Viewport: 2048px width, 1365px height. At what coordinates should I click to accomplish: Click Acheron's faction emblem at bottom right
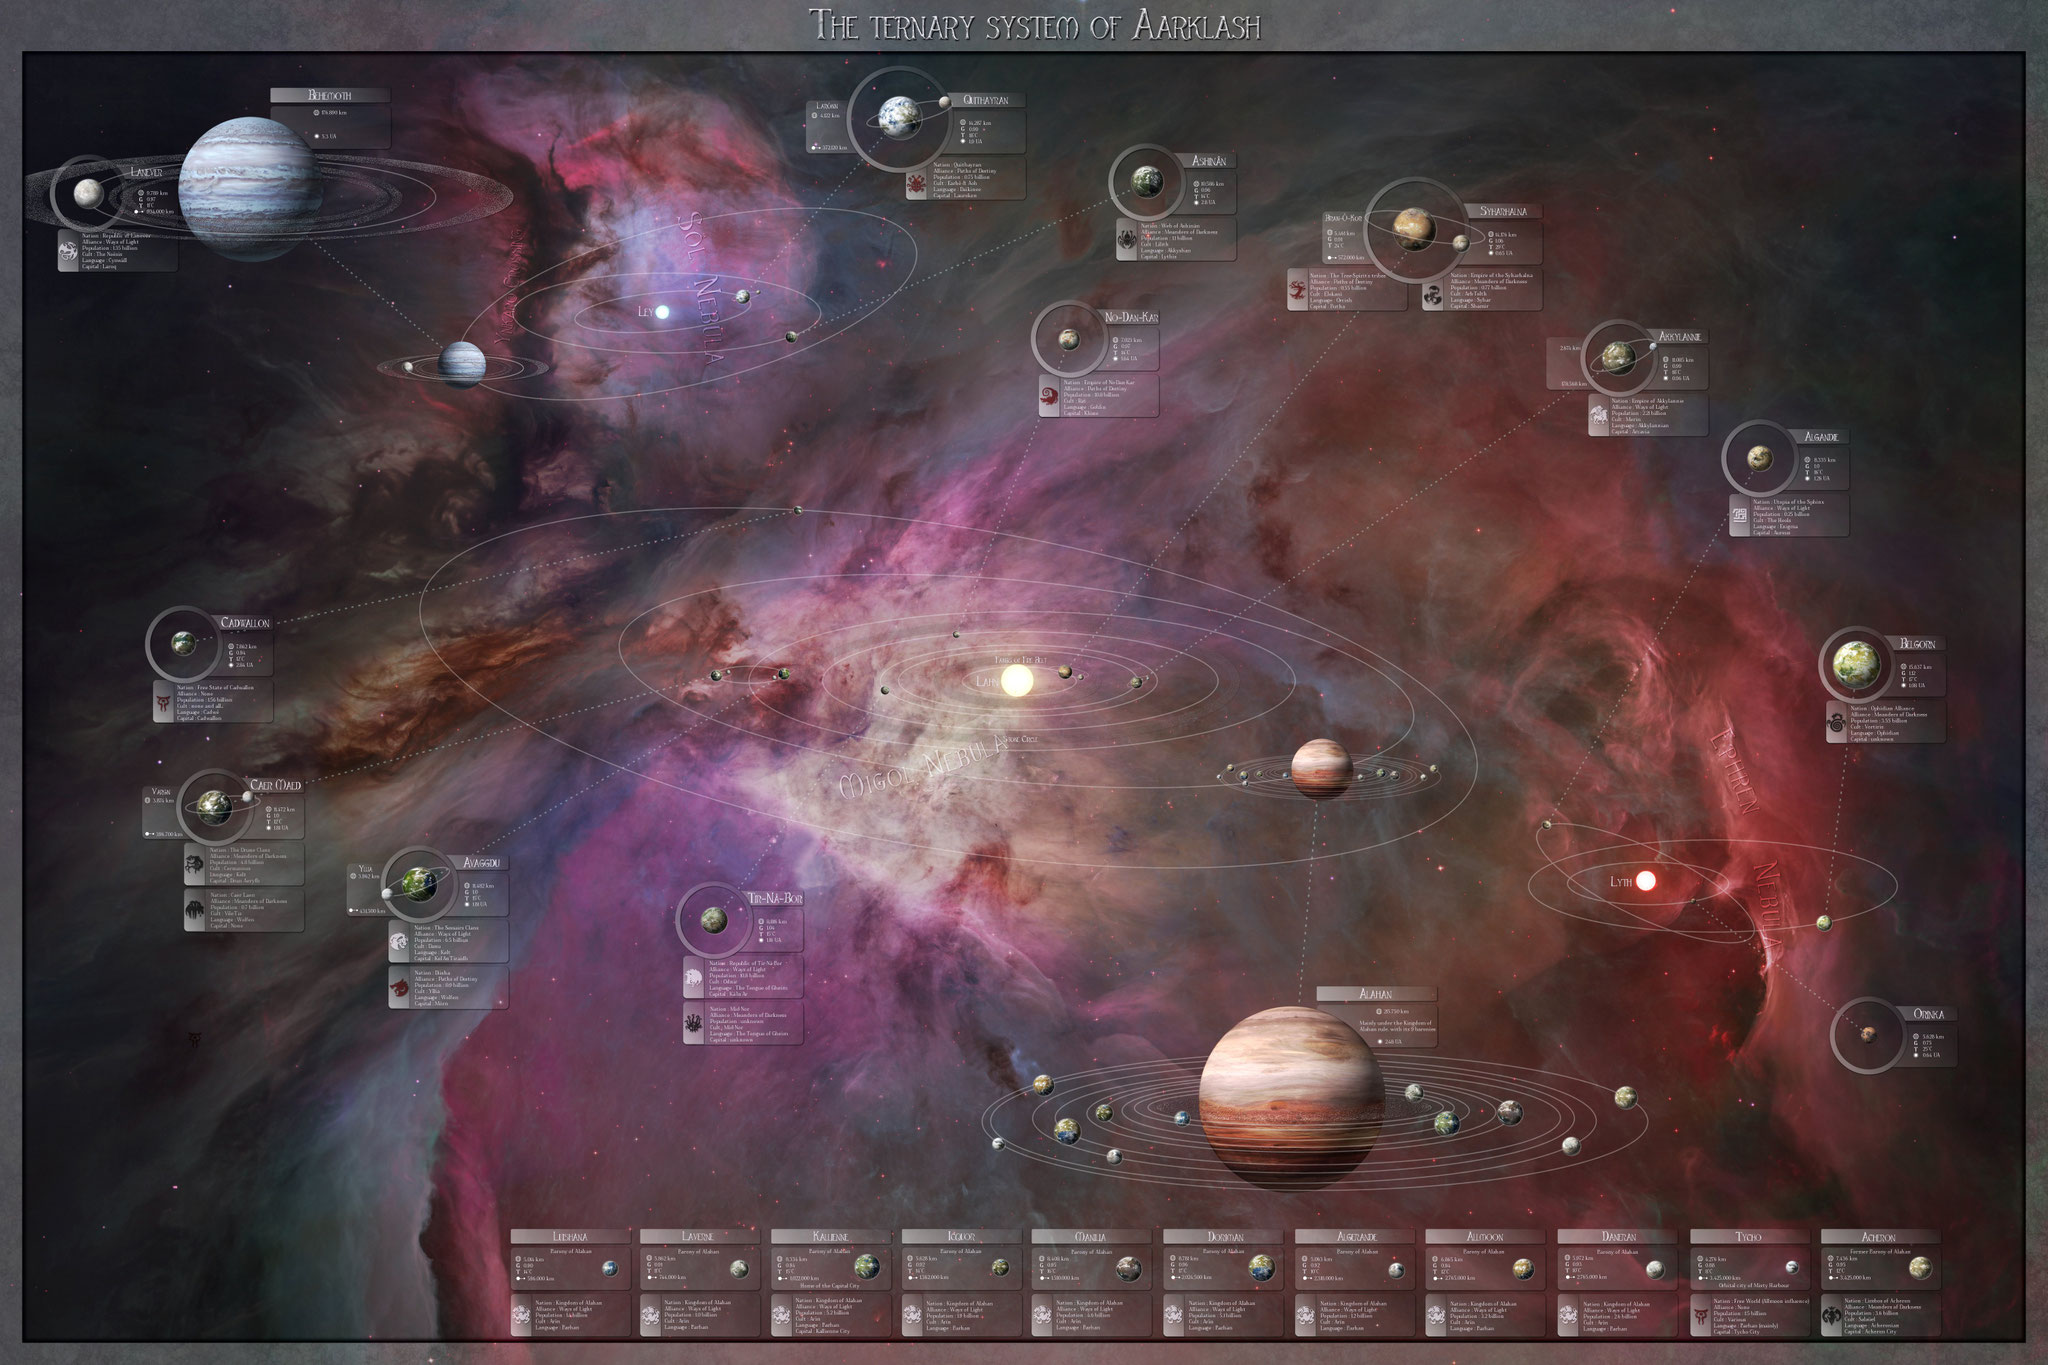tap(1831, 1315)
